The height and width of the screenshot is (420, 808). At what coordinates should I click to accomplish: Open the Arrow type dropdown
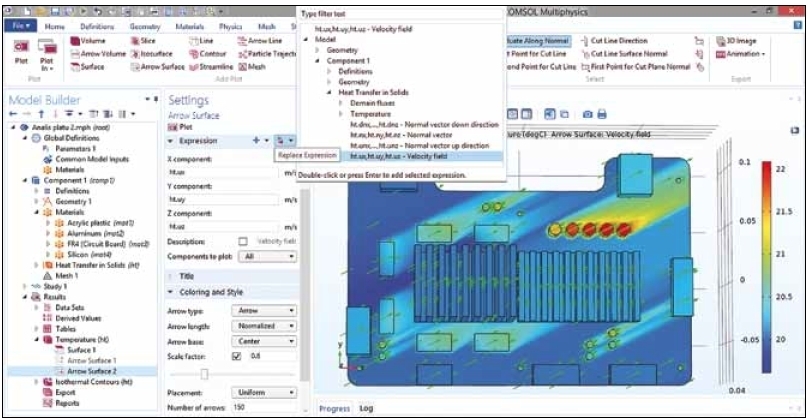263,311
